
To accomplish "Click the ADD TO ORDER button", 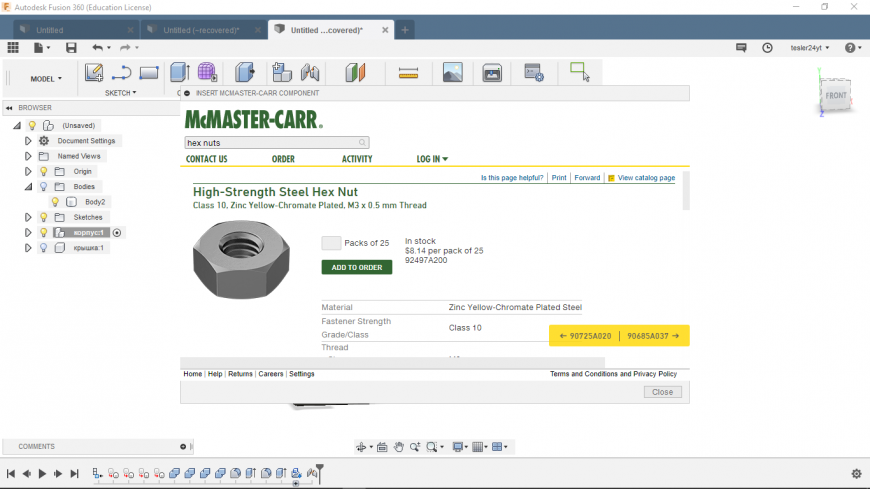I will click(356, 267).
